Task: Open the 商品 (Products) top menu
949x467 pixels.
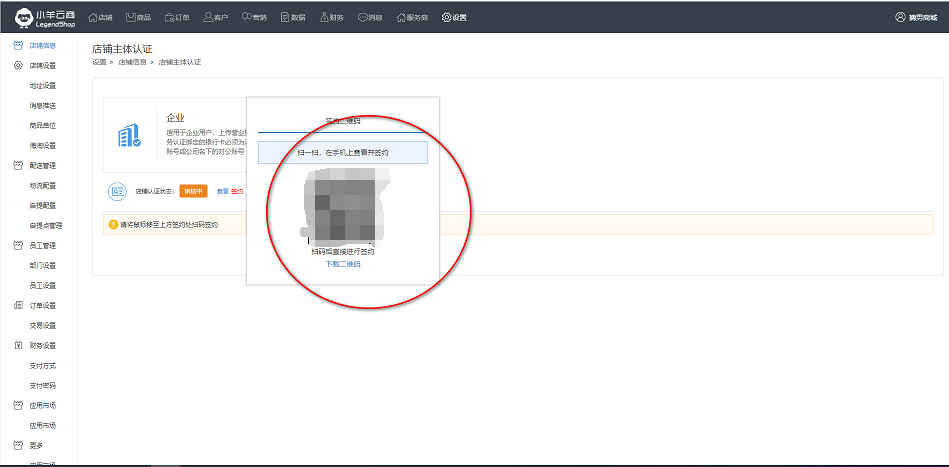Action: tap(138, 17)
